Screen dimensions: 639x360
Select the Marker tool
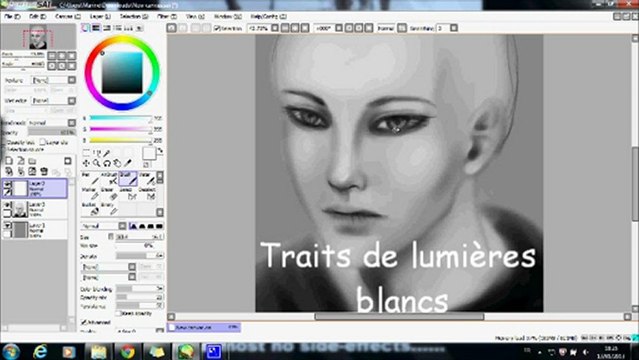(x=90, y=193)
